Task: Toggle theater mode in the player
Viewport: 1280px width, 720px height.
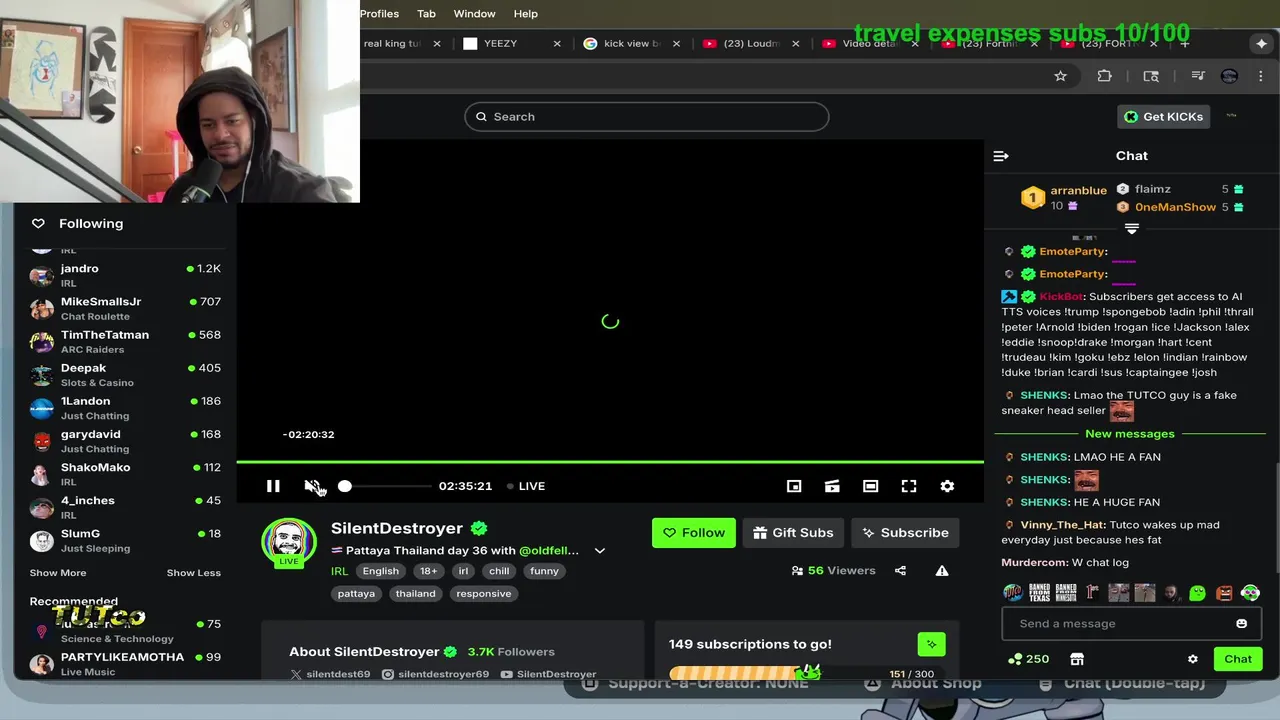Action: (871, 486)
